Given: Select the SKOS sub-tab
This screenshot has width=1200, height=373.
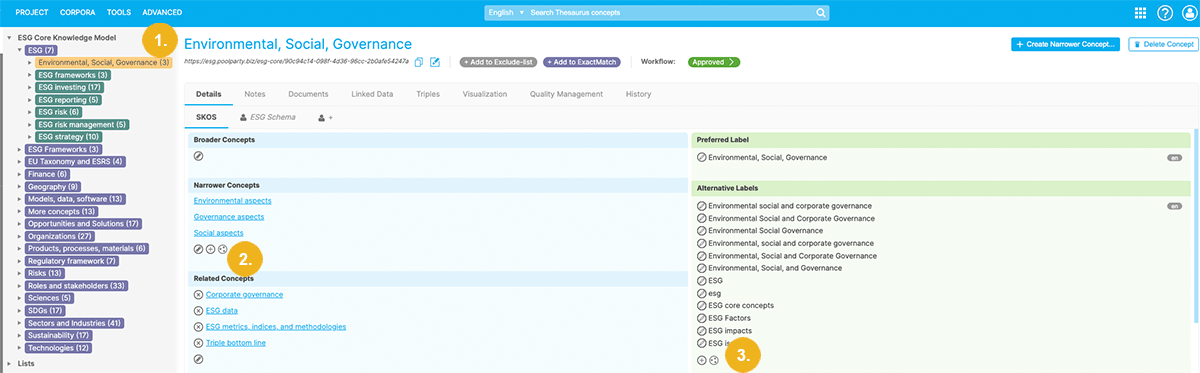Looking at the screenshot, I should (x=205, y=118).
